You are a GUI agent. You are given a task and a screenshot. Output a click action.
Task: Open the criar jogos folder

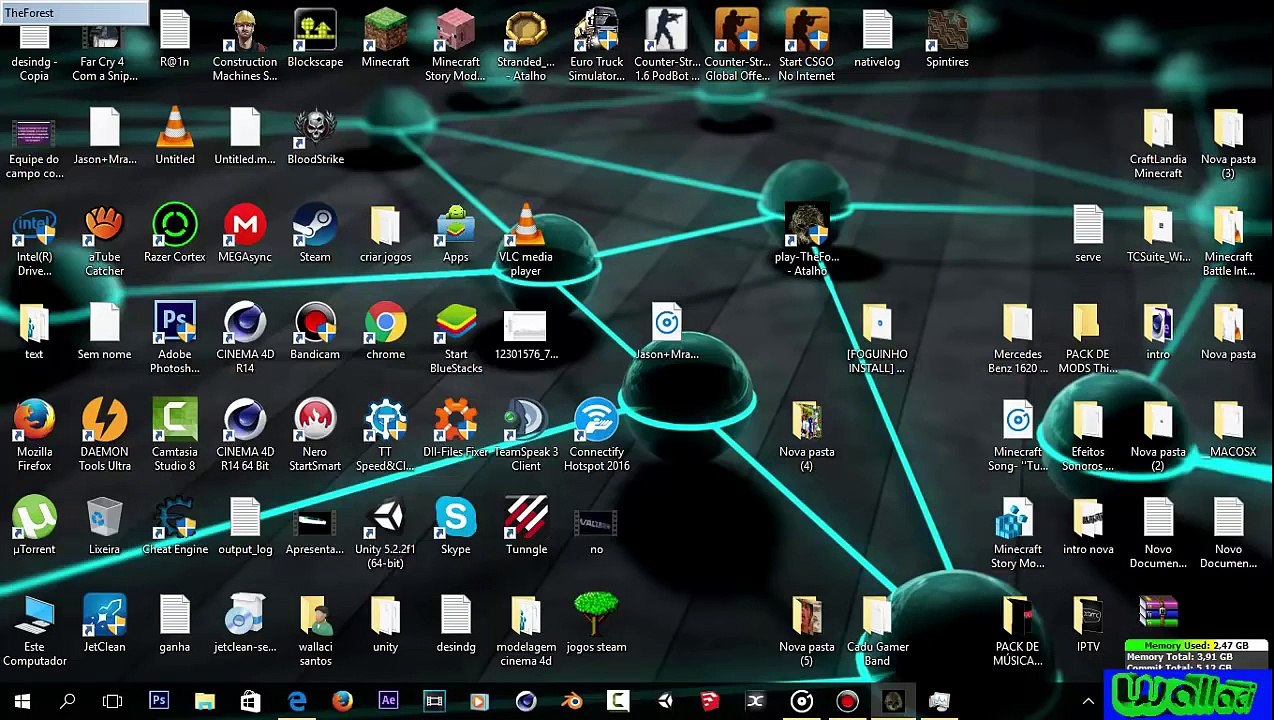point(385,235)
